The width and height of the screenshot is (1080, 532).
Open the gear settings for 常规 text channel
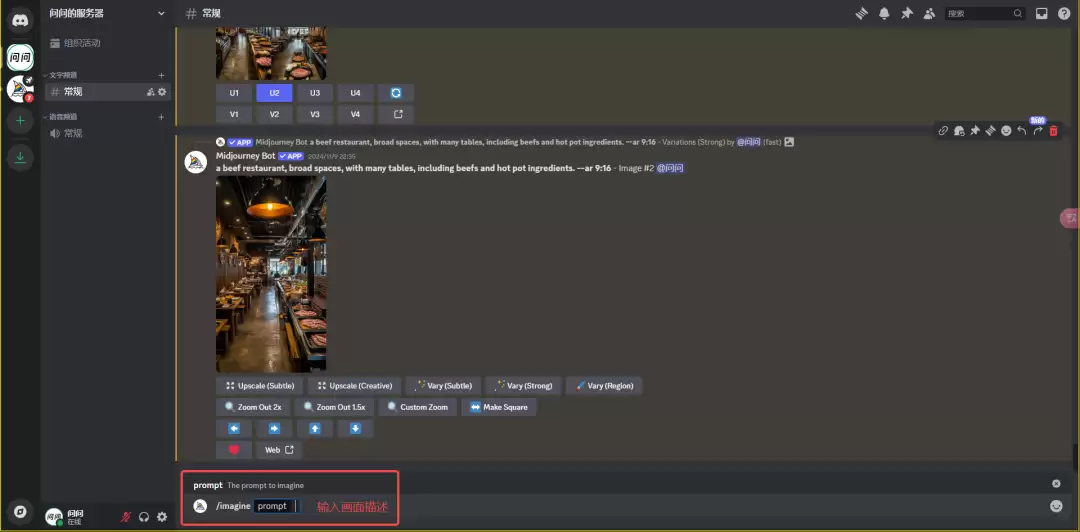coord(163,92)
